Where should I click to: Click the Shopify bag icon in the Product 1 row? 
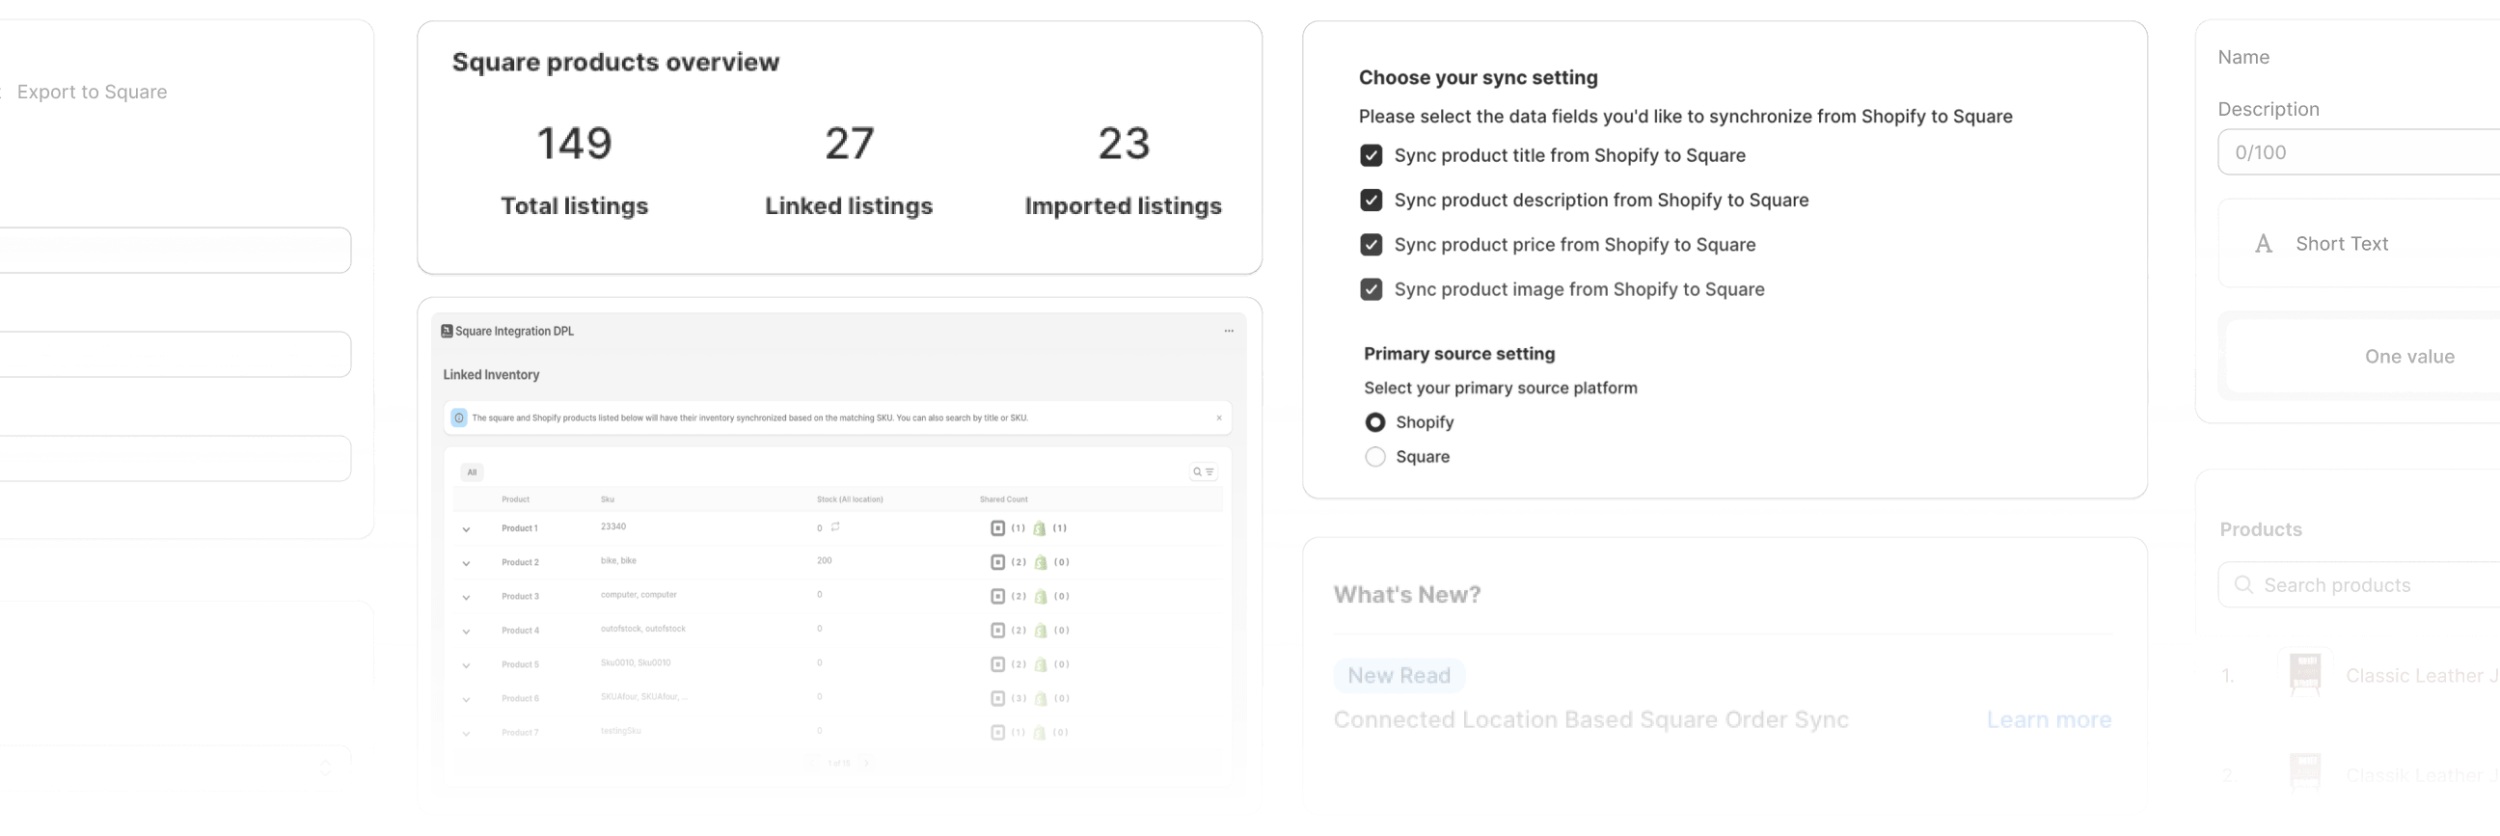click(x=1040, y=528)
